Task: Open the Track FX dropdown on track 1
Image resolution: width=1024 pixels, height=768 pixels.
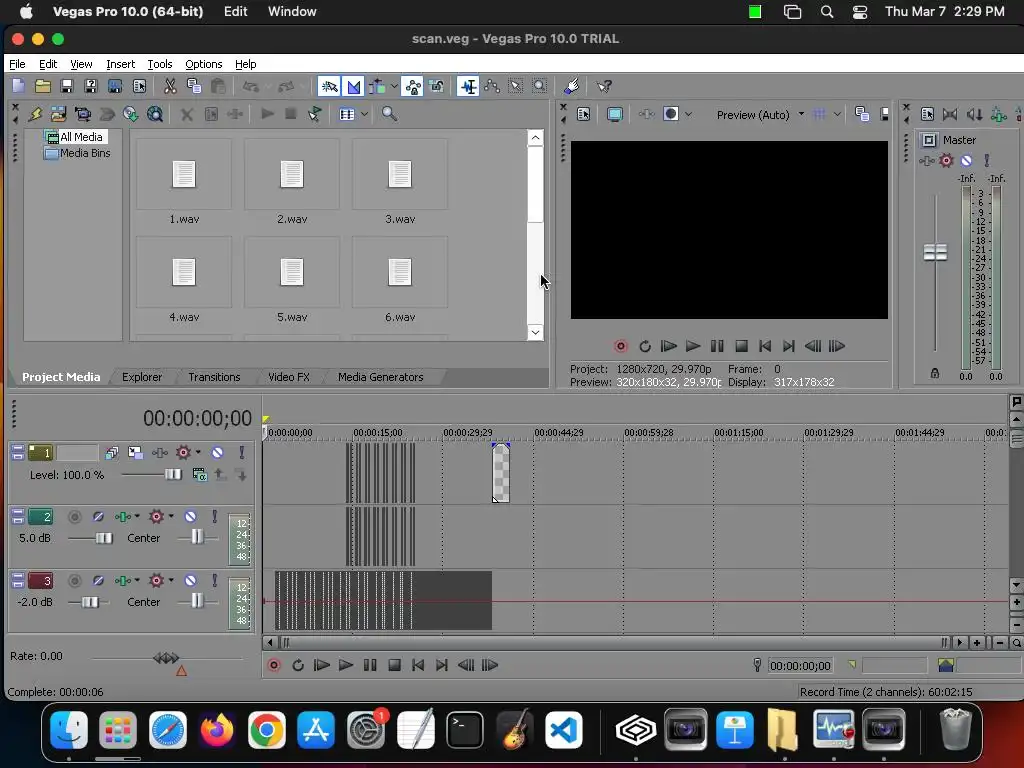Action: tap(198, 451)
